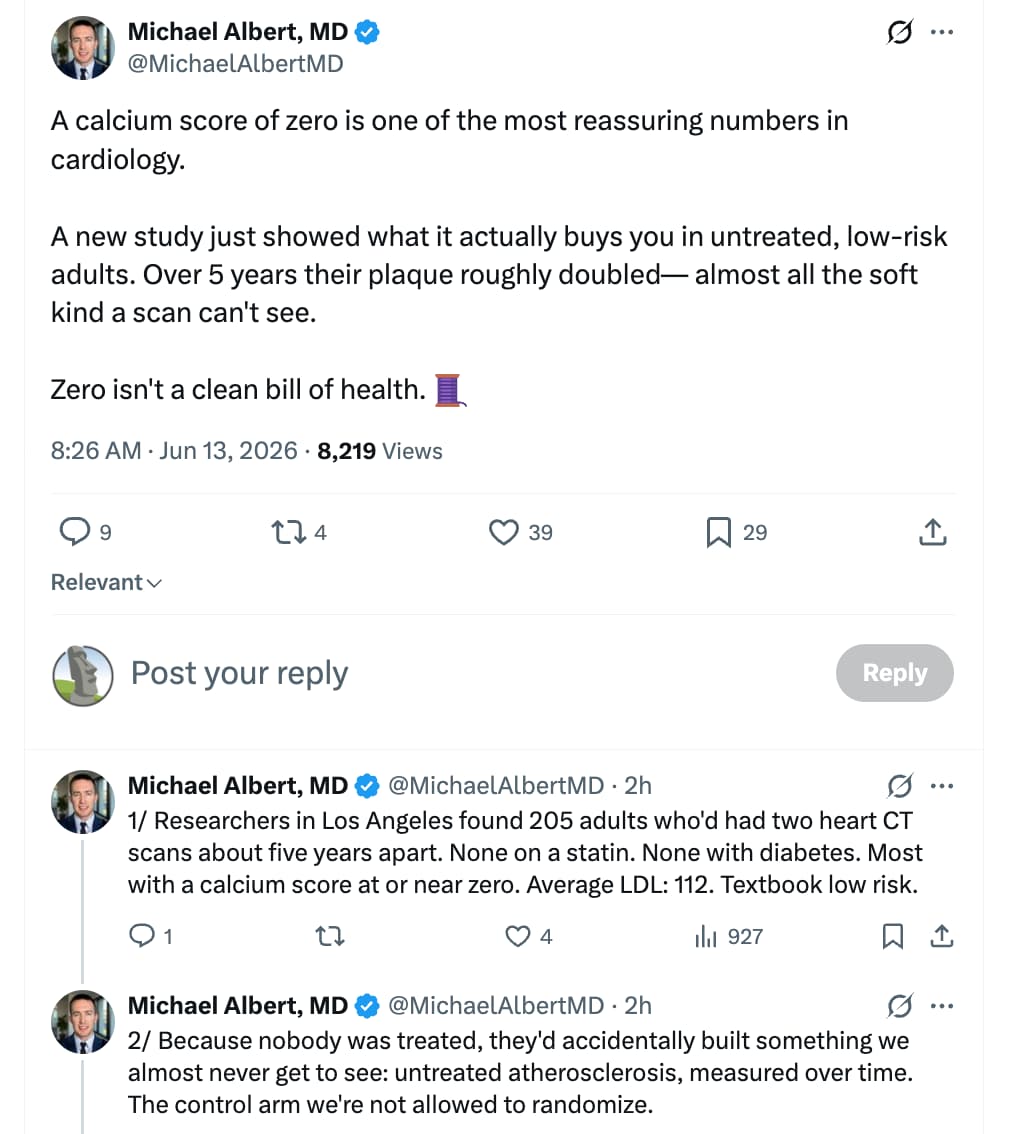The image size is (1030, 1134).
Task: Repost thread post 1/ about the Los Angeles researchers
Action: click(x=331, y=937)
